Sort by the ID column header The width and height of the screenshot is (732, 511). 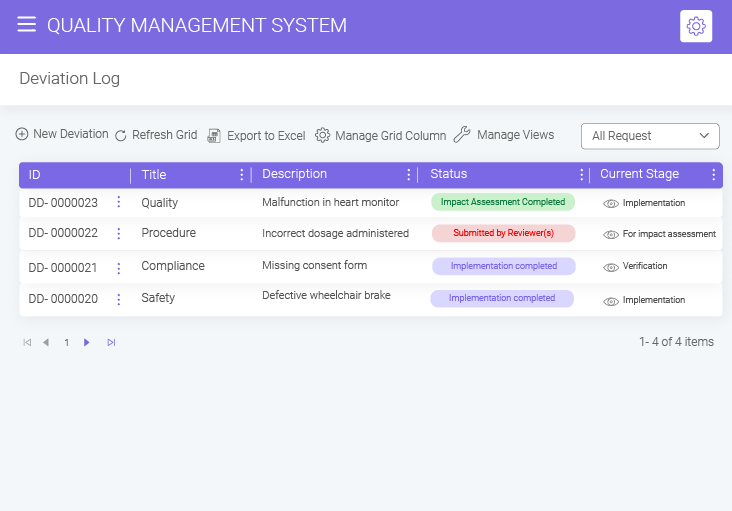(35, 175)
